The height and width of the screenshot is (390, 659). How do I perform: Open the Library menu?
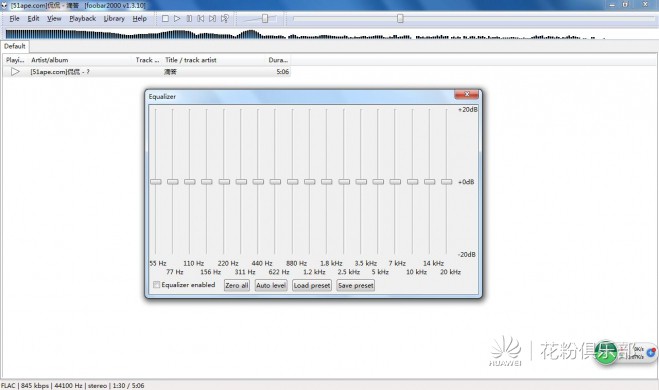tap(114, 18)
